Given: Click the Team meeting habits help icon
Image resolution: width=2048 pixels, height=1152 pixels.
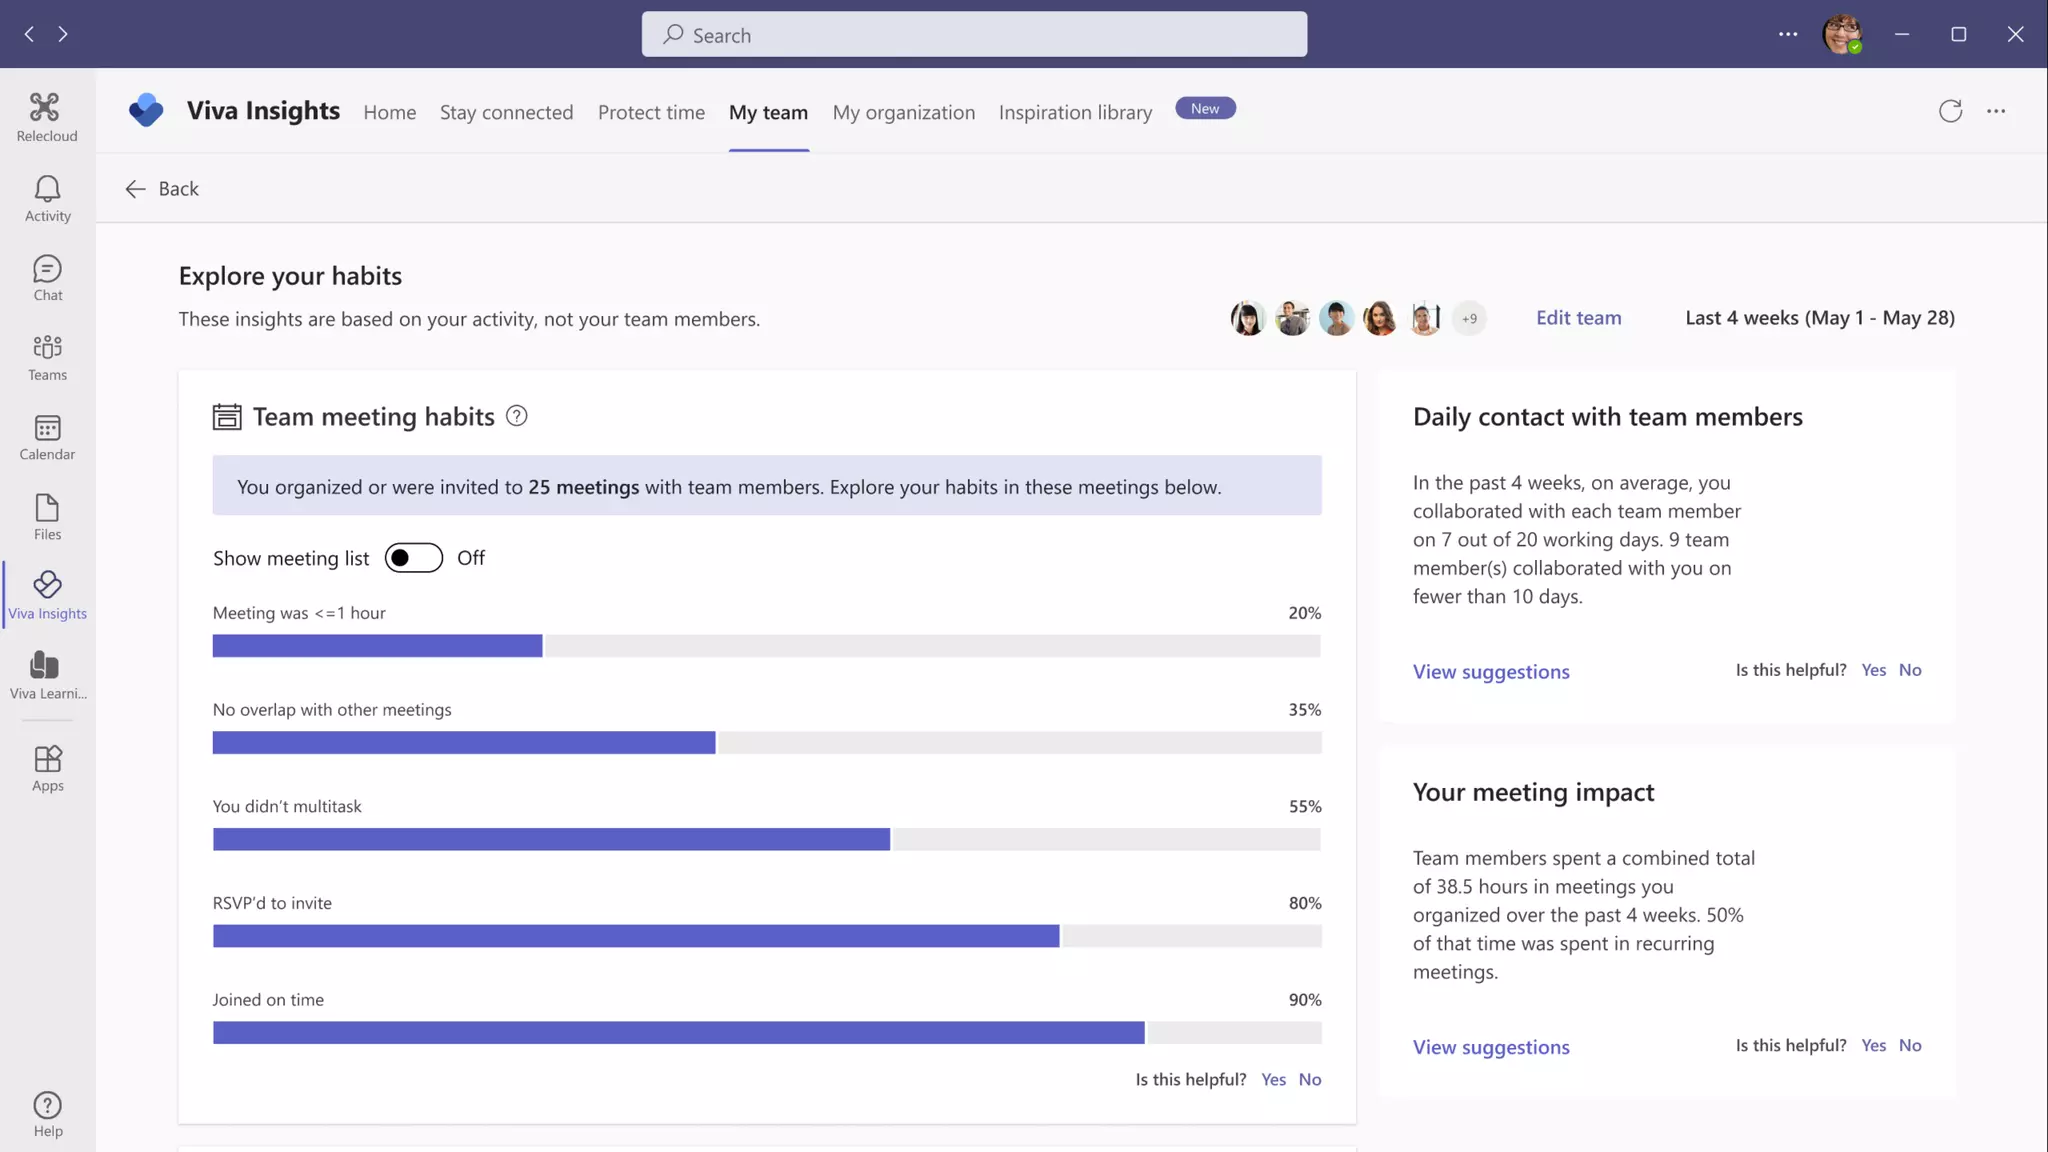Looking at the screenshot, I should point(516,416).
